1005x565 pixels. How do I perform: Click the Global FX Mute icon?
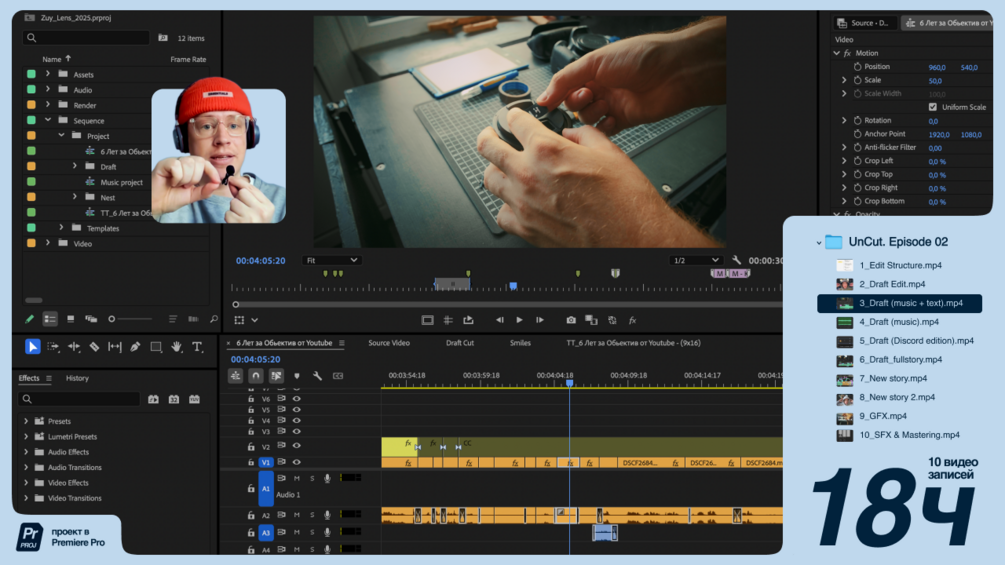tap(632, 320)
